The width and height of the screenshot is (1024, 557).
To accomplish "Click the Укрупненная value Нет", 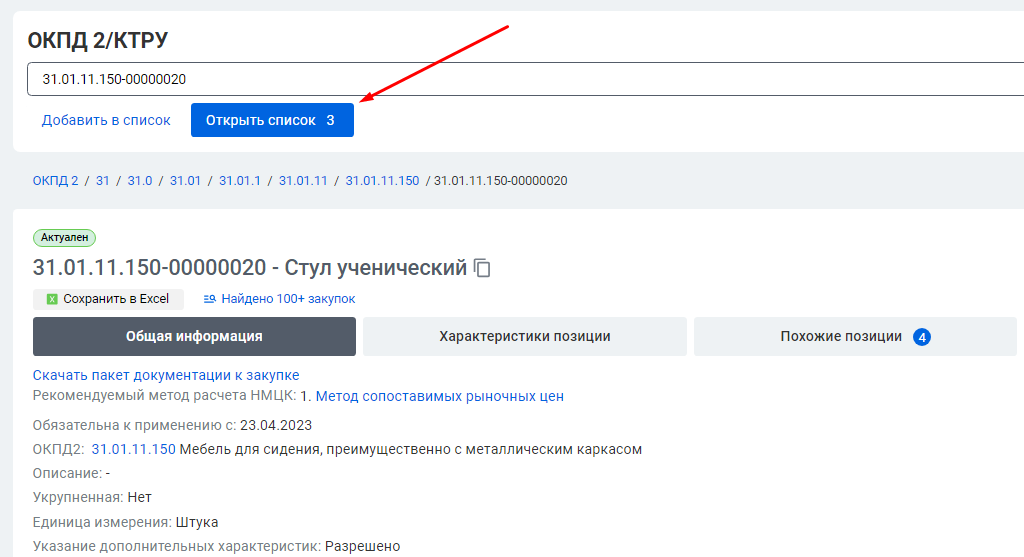I will pyautogui.click(x=139, y=498).
